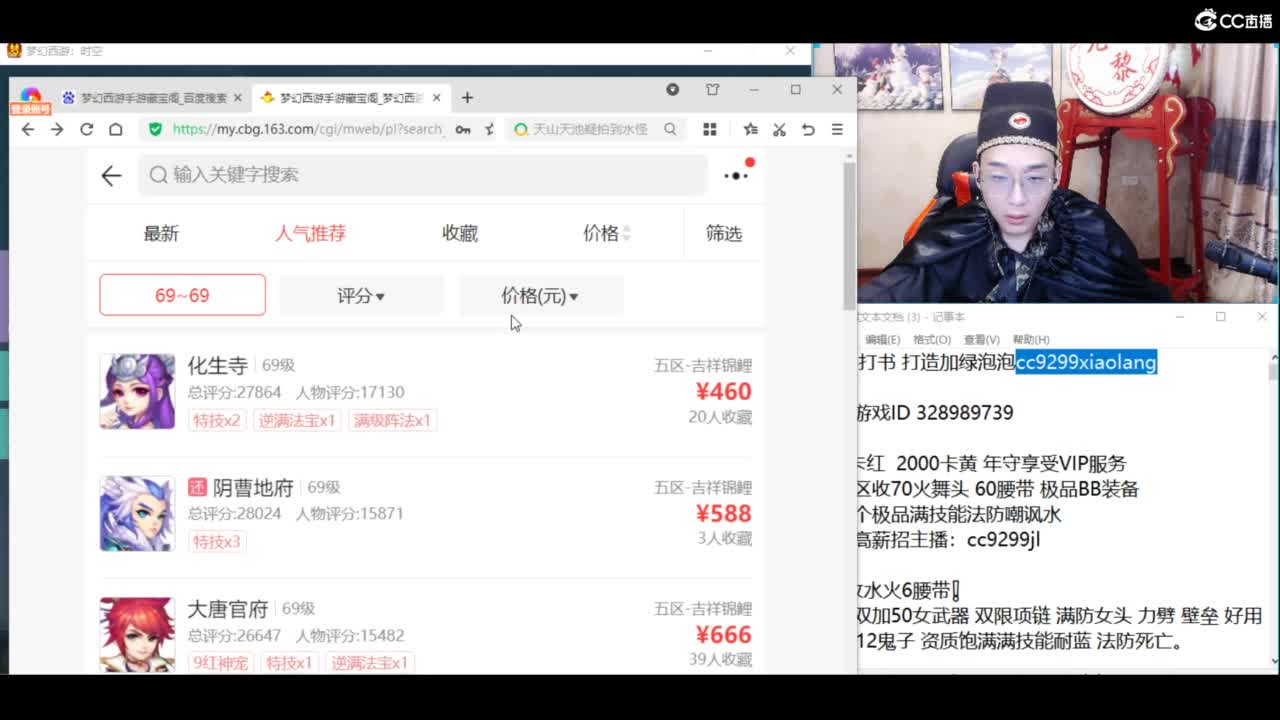
Task: Click the Notepad vertical scrollbar
Action: [x=1272, y=372]
